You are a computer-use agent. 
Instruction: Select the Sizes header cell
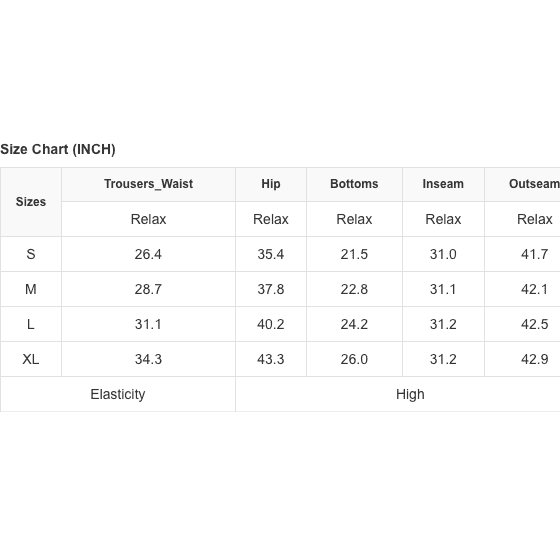[x=31, y=202]
